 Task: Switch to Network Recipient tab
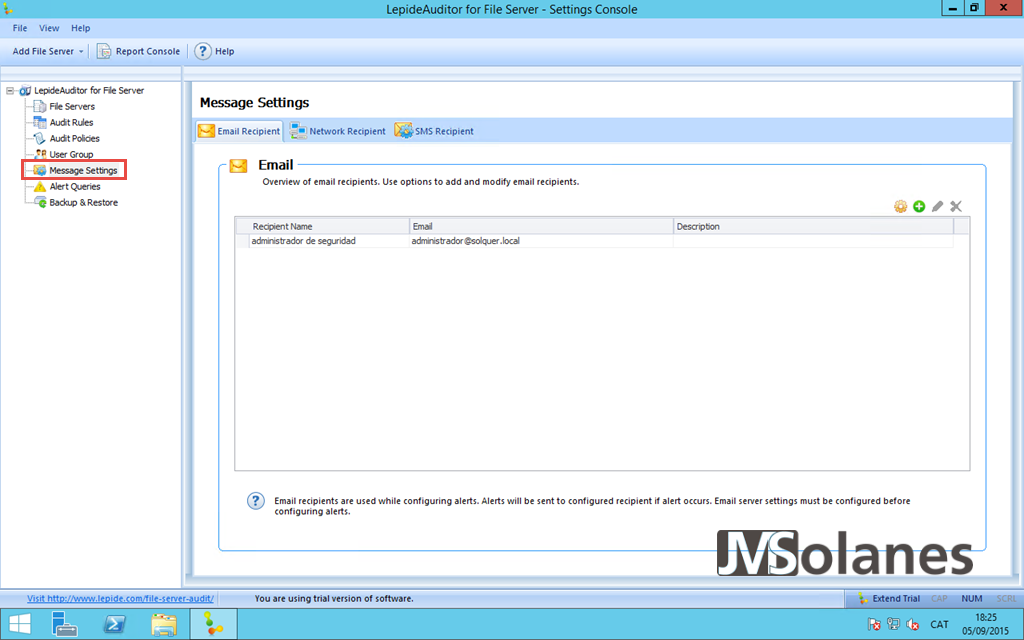338,131
